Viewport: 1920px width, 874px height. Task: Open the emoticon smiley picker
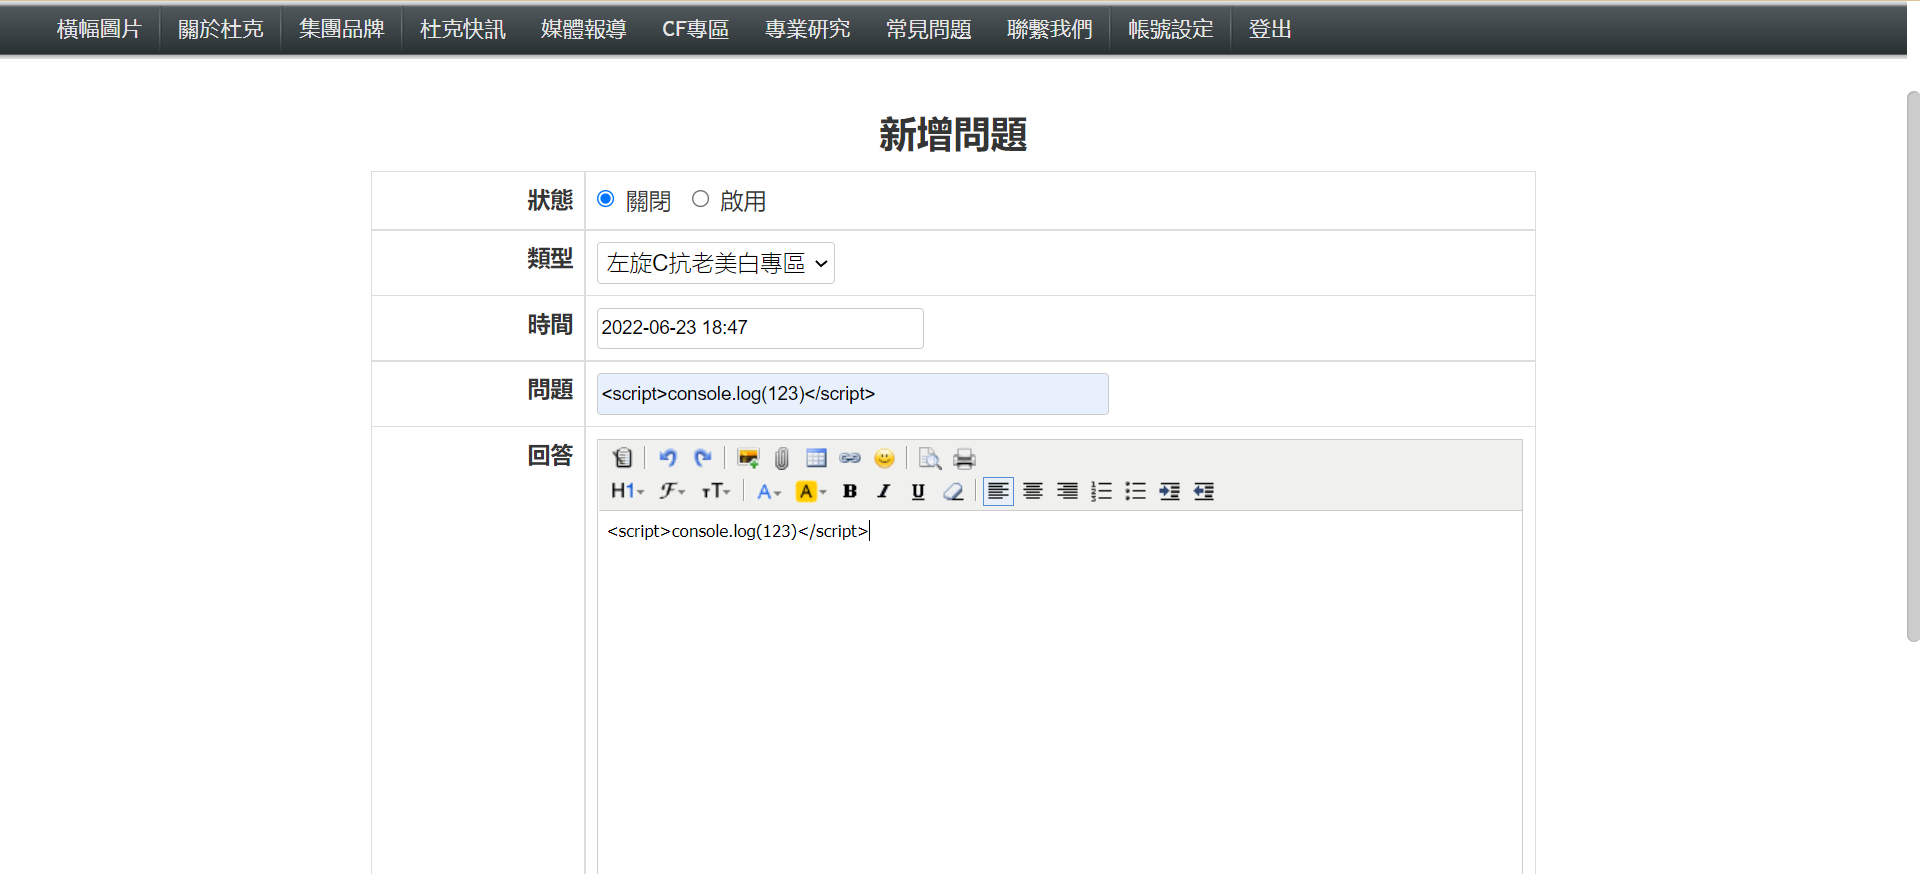pos(884,458)
